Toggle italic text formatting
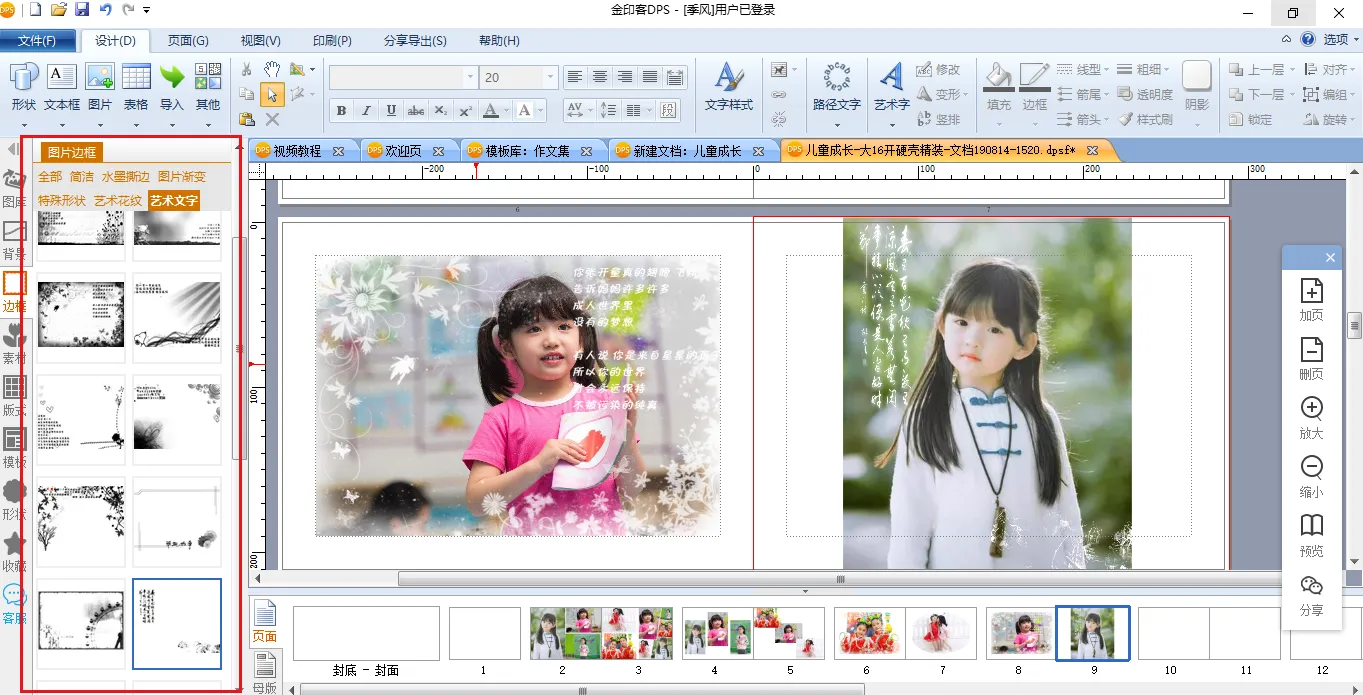The height and width of the screenshot is (695, 1363). coord(366,110)
